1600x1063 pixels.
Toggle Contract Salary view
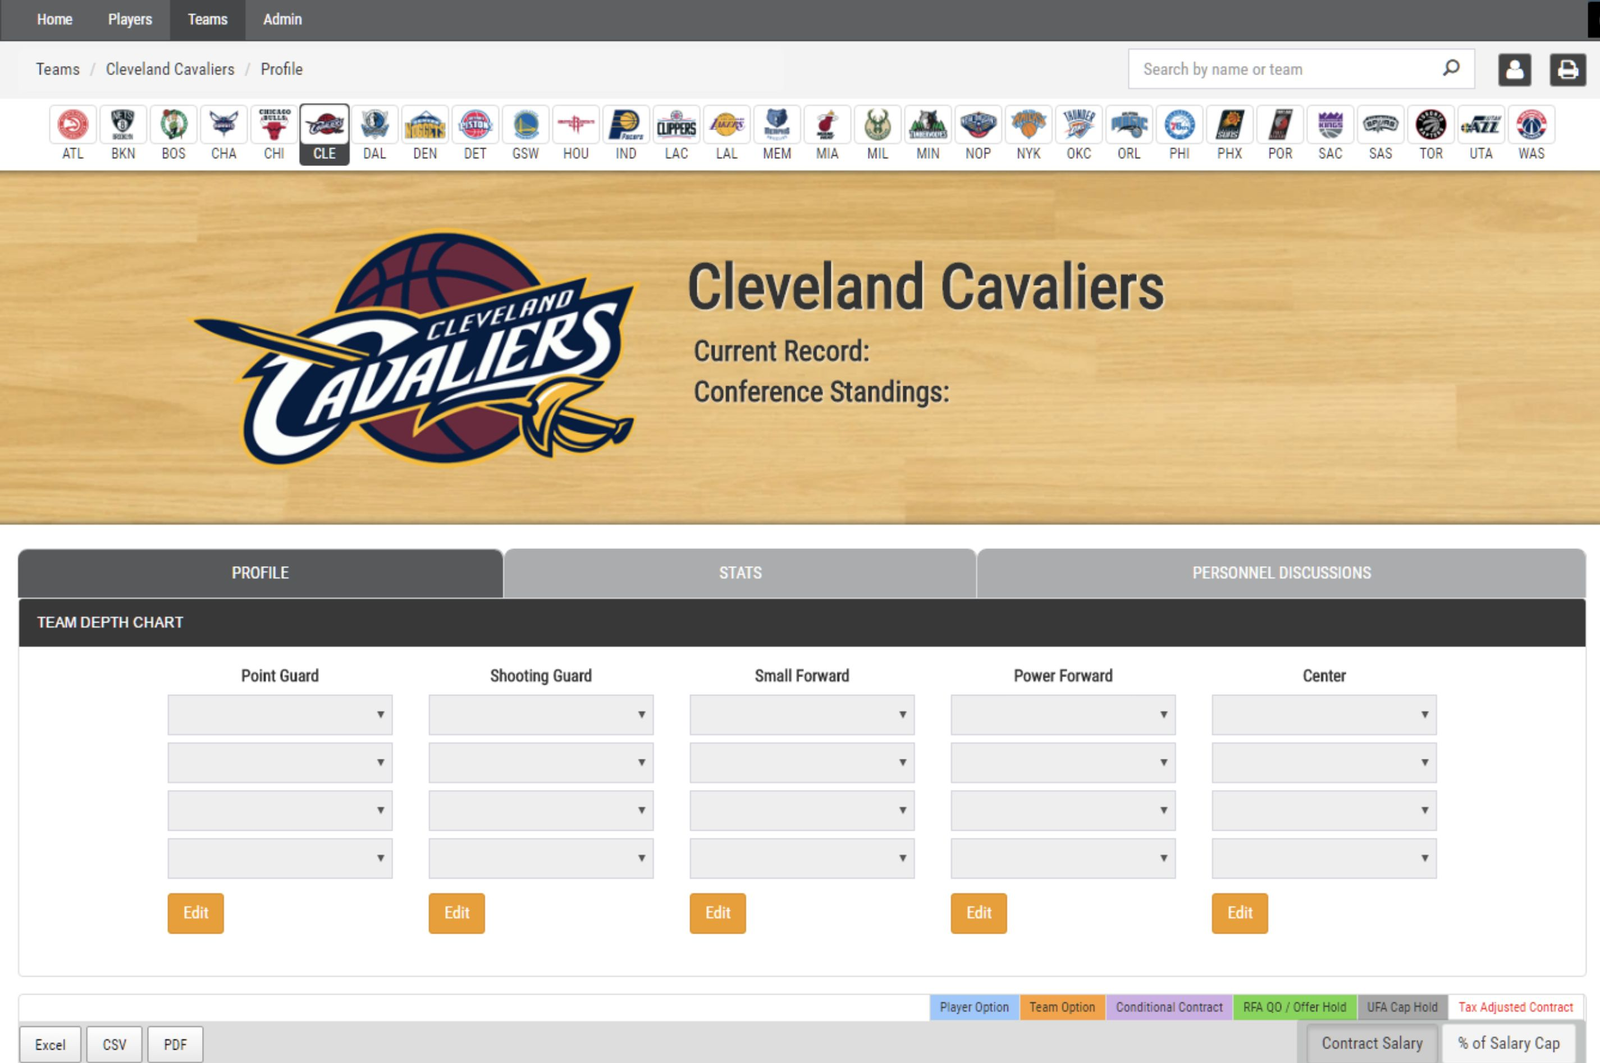pos(1372,1043)
